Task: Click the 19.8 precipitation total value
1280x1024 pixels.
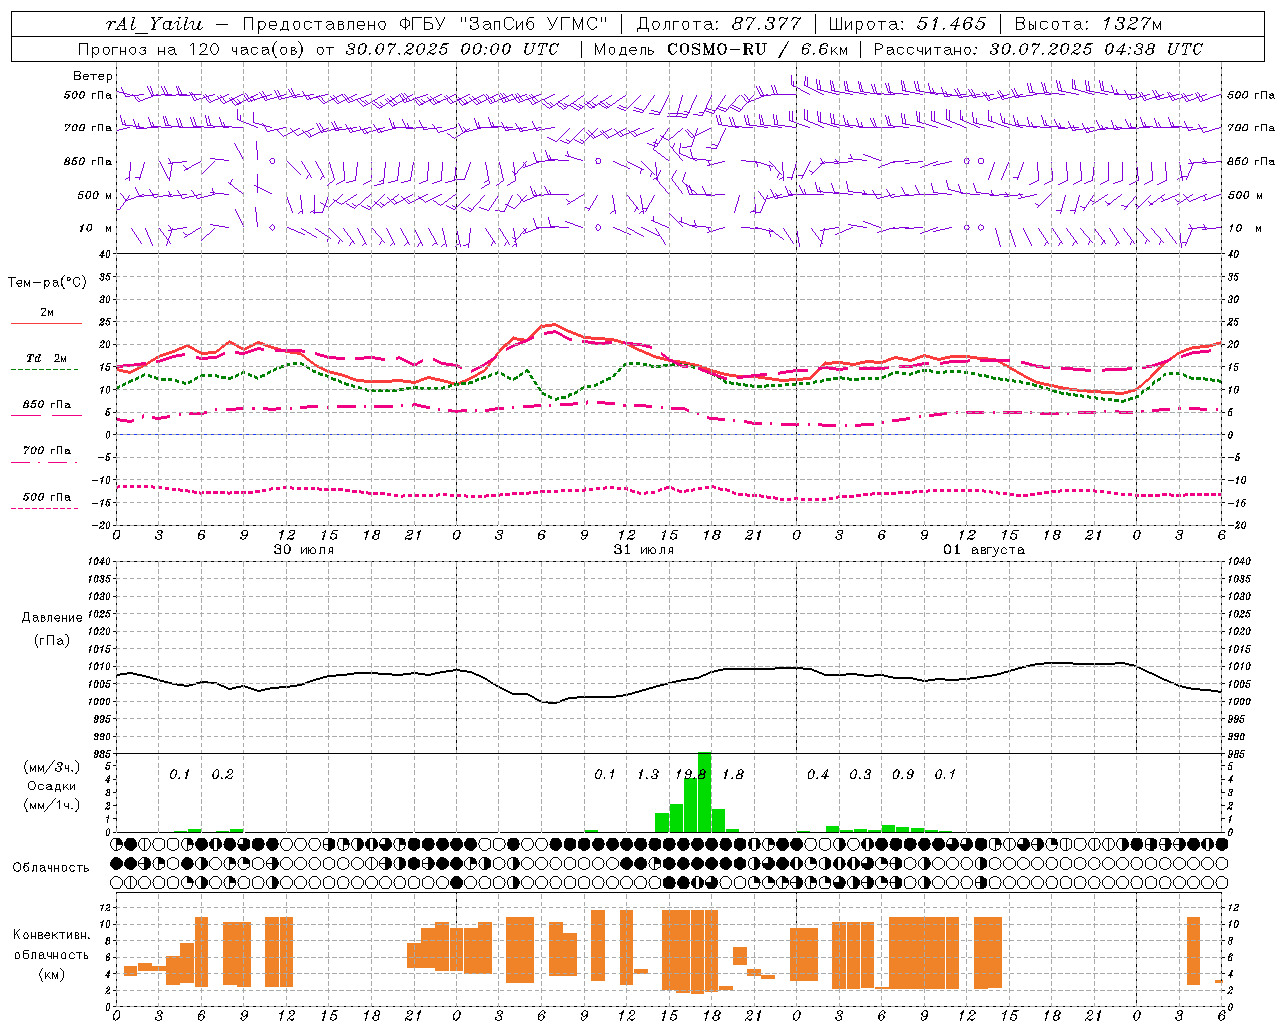Action: pos(691,774)
